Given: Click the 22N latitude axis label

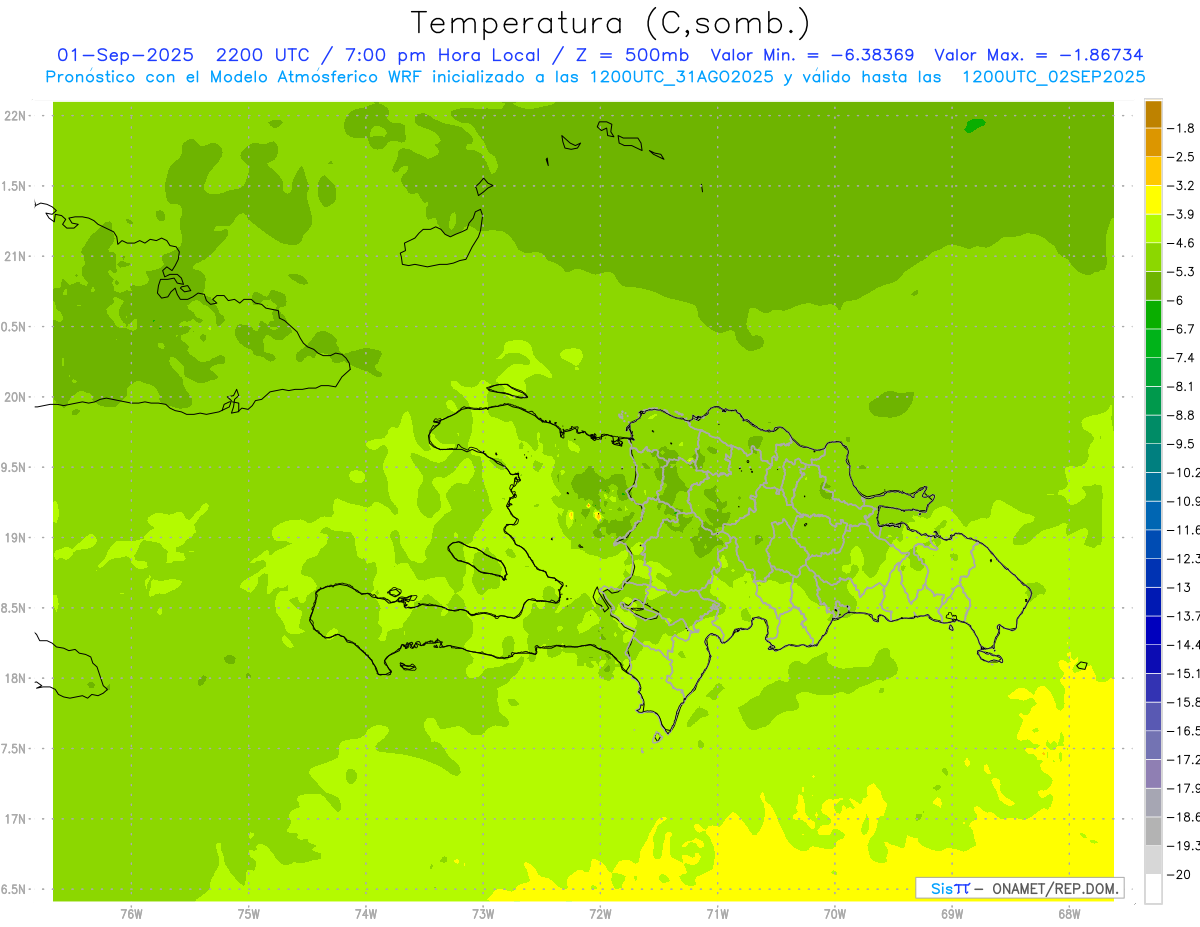Looking at the screenshot, I should click(x=15, y=116).
